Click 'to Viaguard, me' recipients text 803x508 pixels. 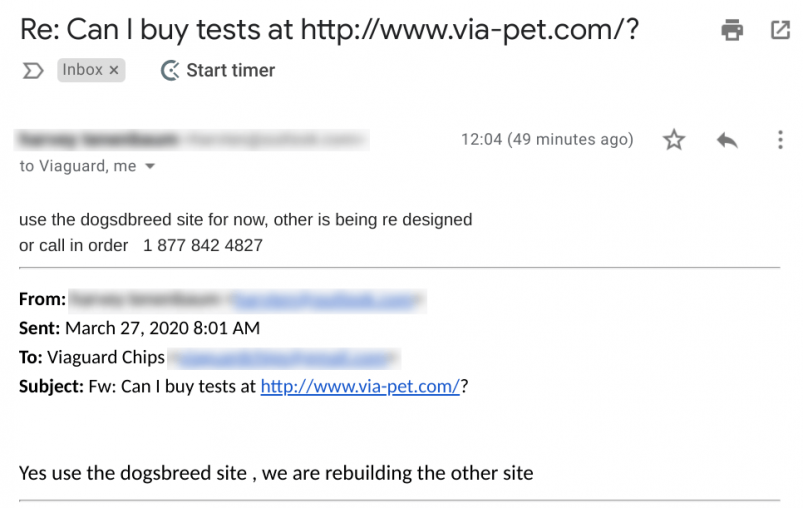pos(78,166)
